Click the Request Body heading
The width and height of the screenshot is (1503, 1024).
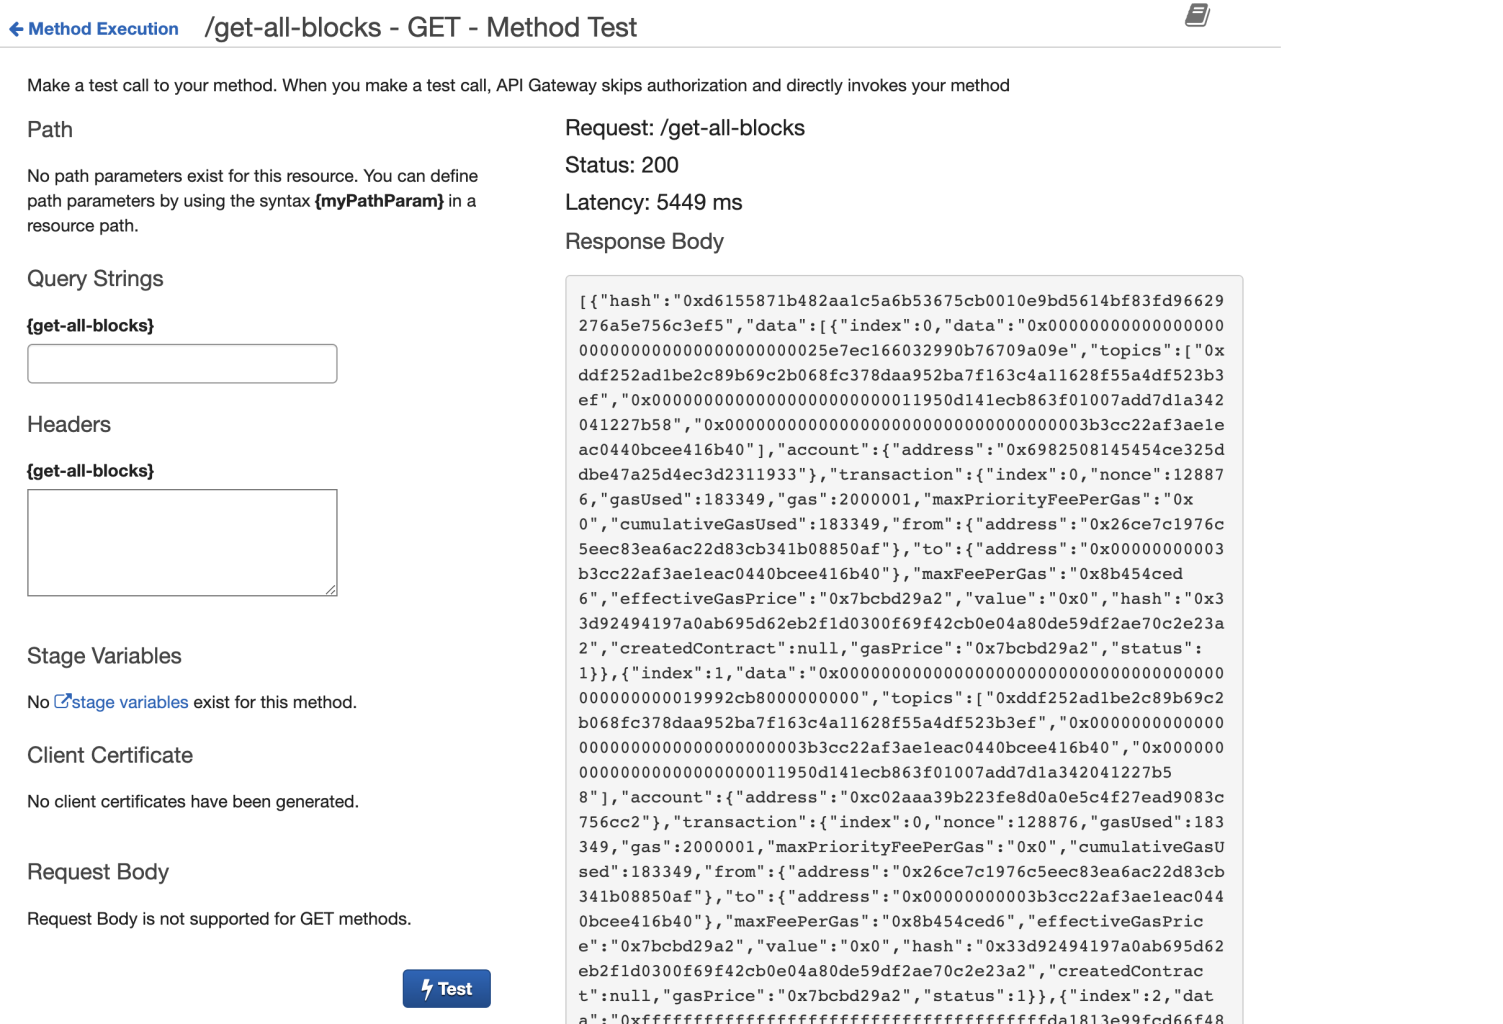[98, 872]
